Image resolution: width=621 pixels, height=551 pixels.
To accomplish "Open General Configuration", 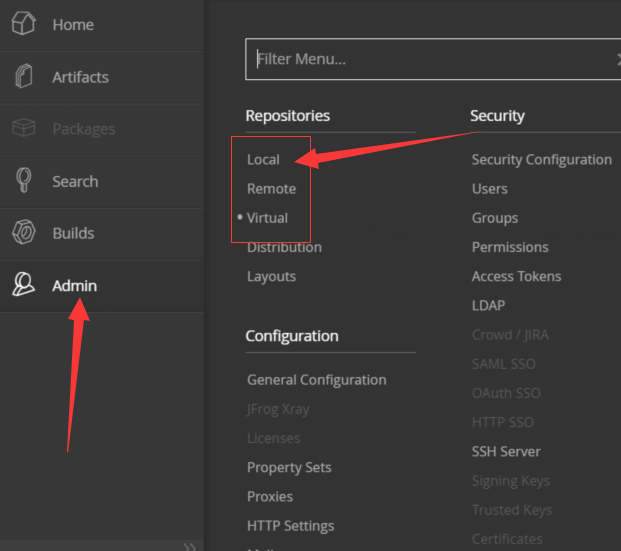I will click(316, 380).
